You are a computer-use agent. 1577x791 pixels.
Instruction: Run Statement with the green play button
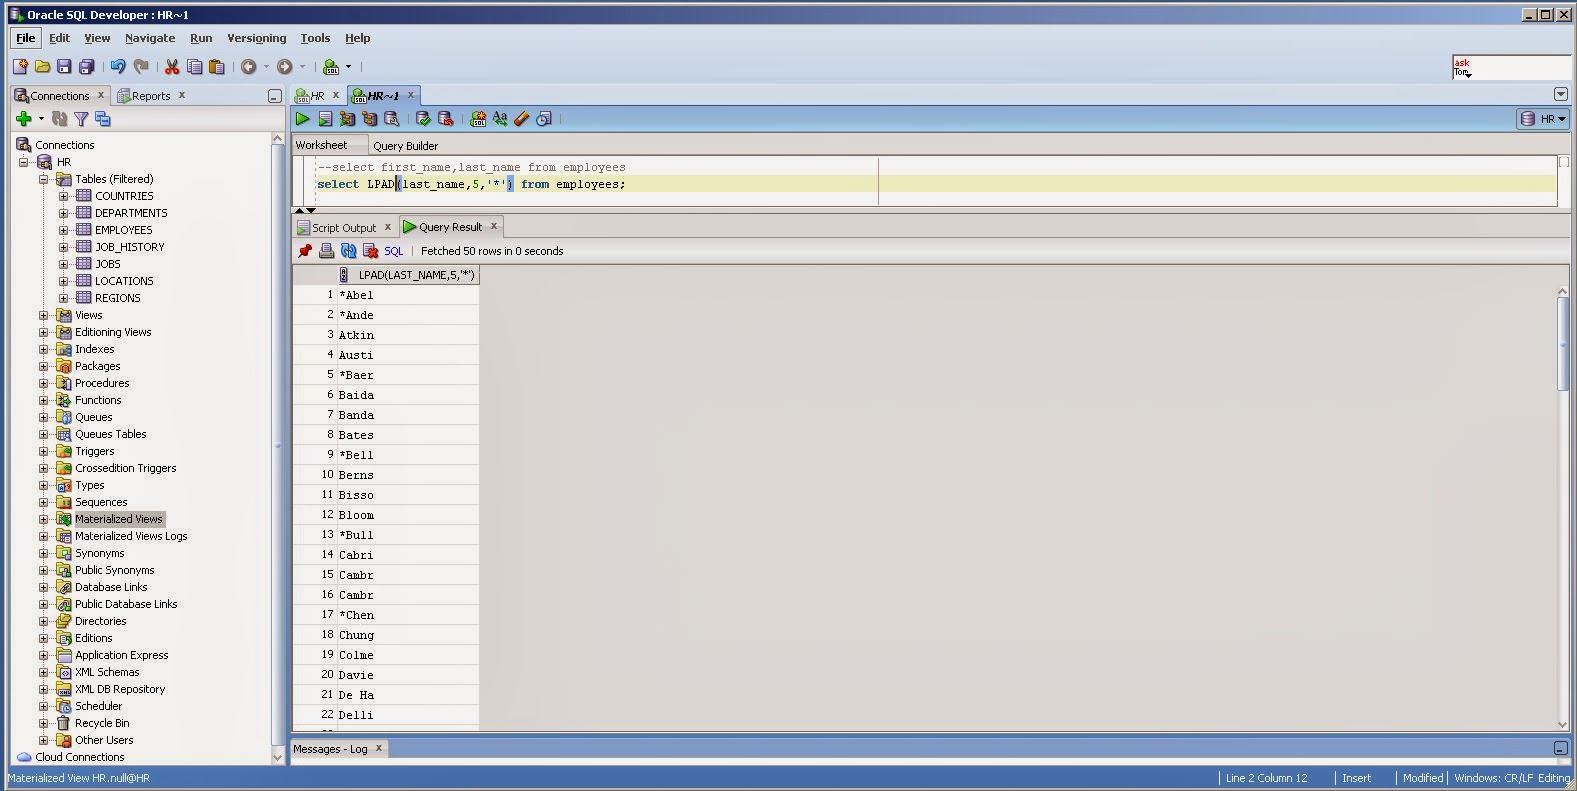pos(302,119)
